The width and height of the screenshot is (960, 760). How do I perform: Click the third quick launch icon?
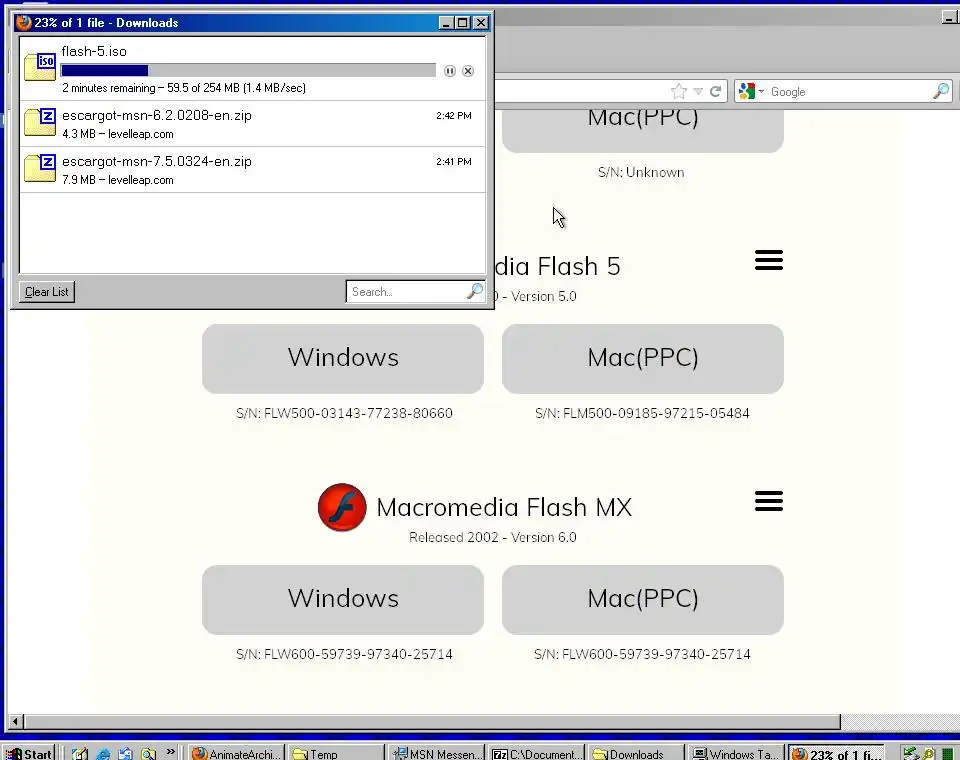[x=126, y=754]
